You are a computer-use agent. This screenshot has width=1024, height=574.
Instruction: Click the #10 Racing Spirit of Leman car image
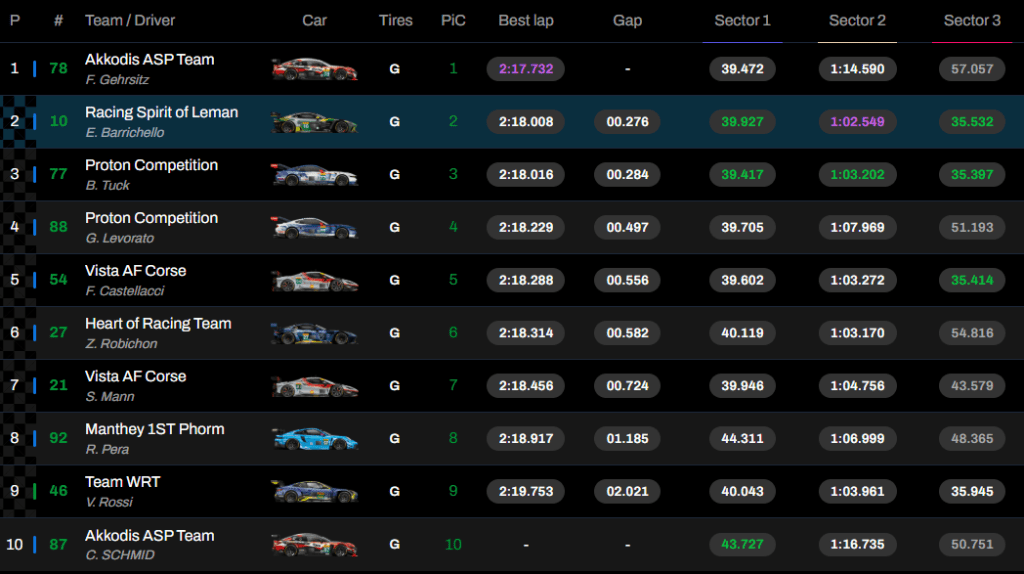click(x=314, y=122)
